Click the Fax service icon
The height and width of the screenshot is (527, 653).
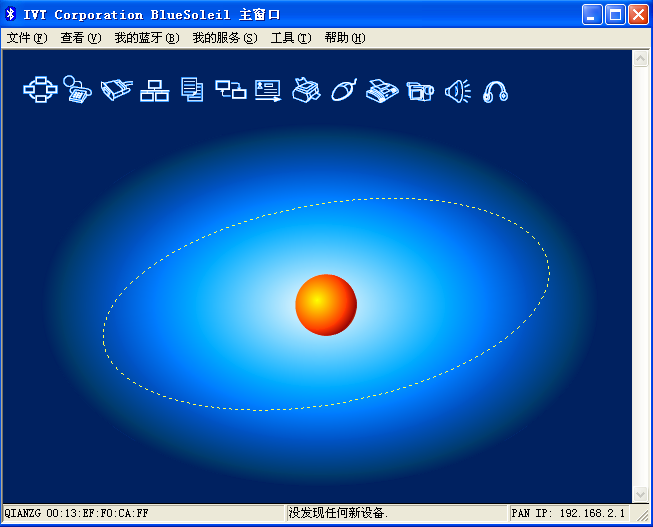382,90
